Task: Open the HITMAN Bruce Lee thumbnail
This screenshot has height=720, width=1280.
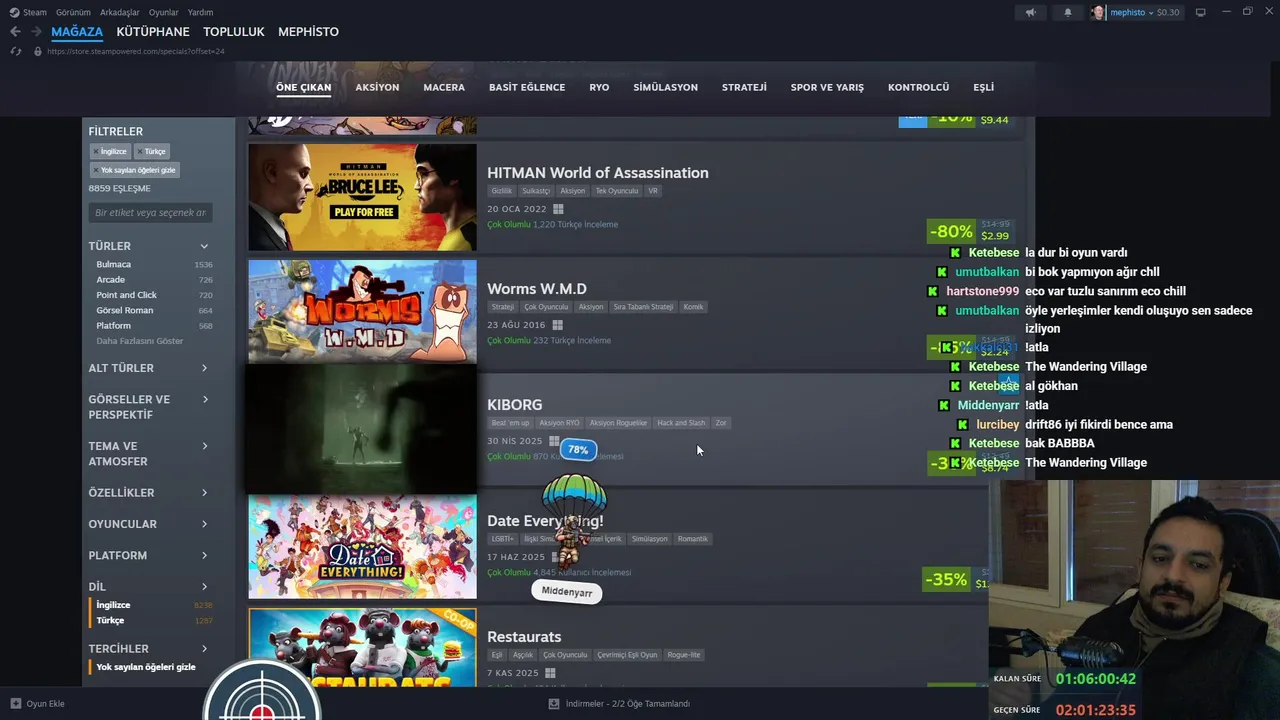Action: [x=362, y=197]
